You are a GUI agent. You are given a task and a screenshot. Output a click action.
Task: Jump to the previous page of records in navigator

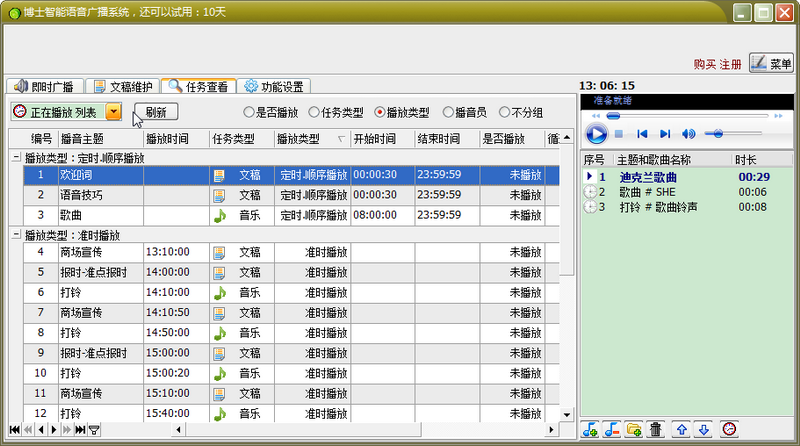(28, 430)
